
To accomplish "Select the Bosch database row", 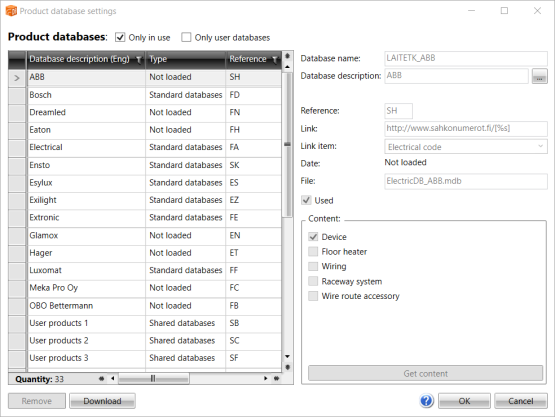I will pos(145,95).
